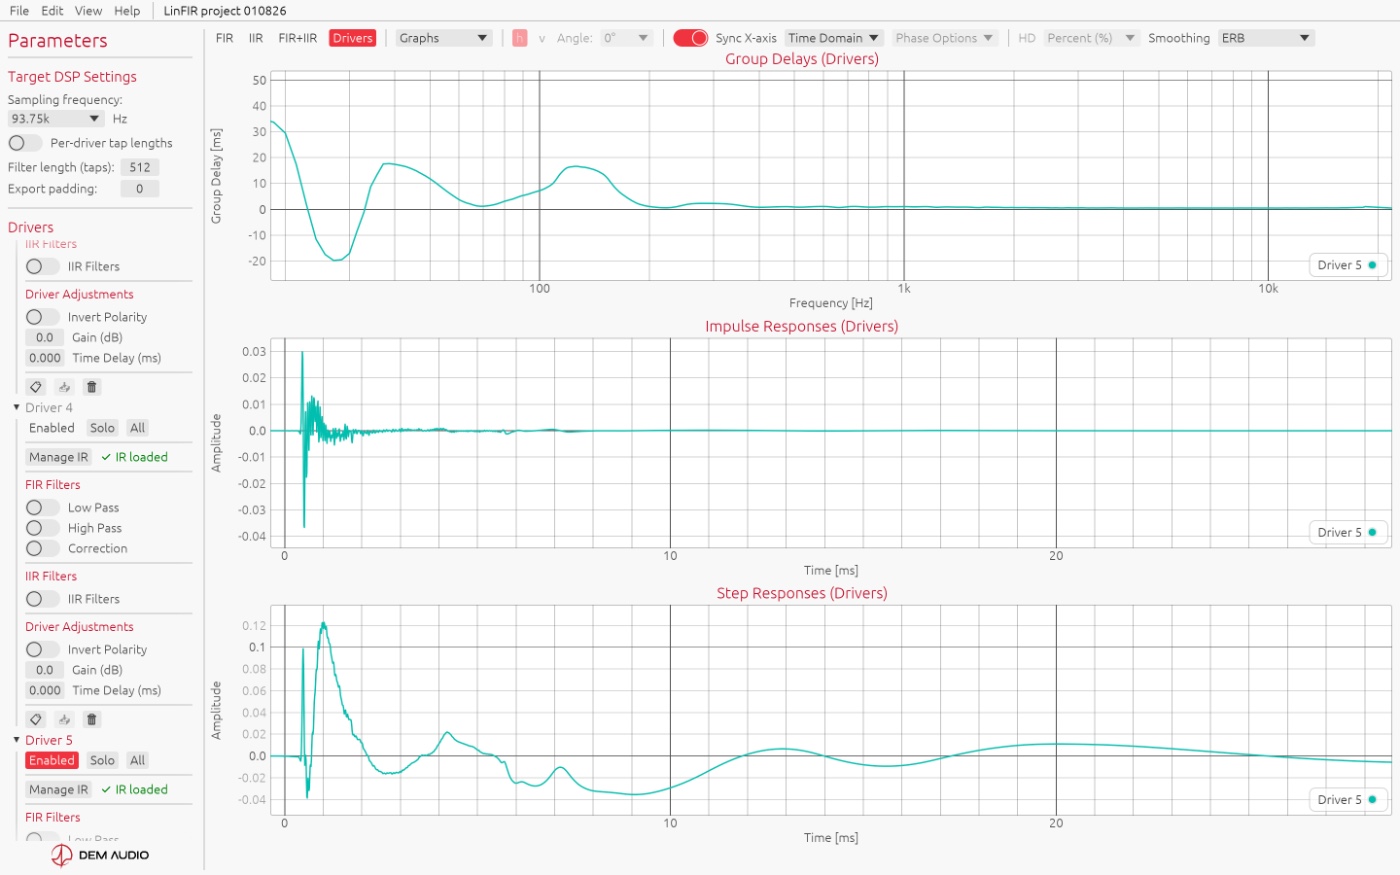
Task: Click the trash icon directly above Driver 4 header
Action: click(92, 387)
